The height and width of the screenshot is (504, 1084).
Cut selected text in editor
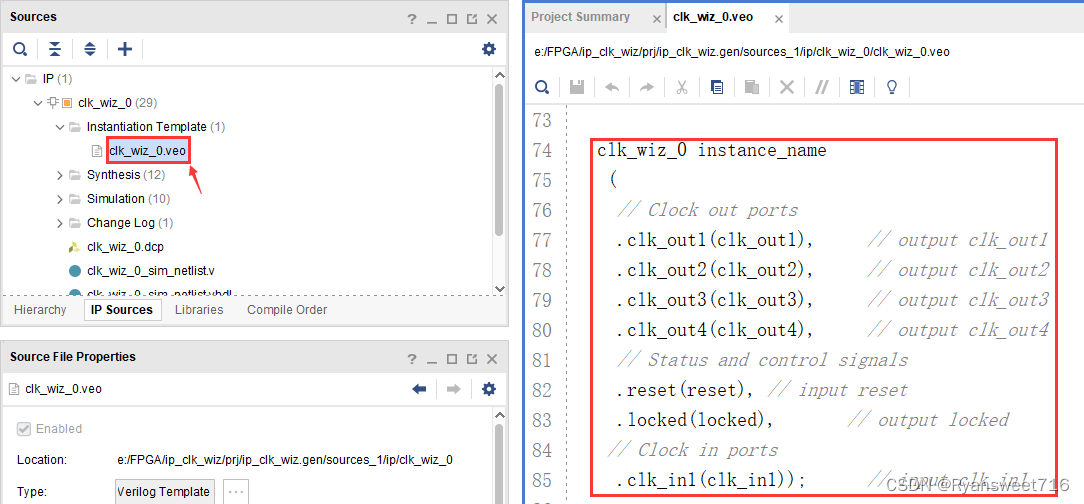[682, 86]
